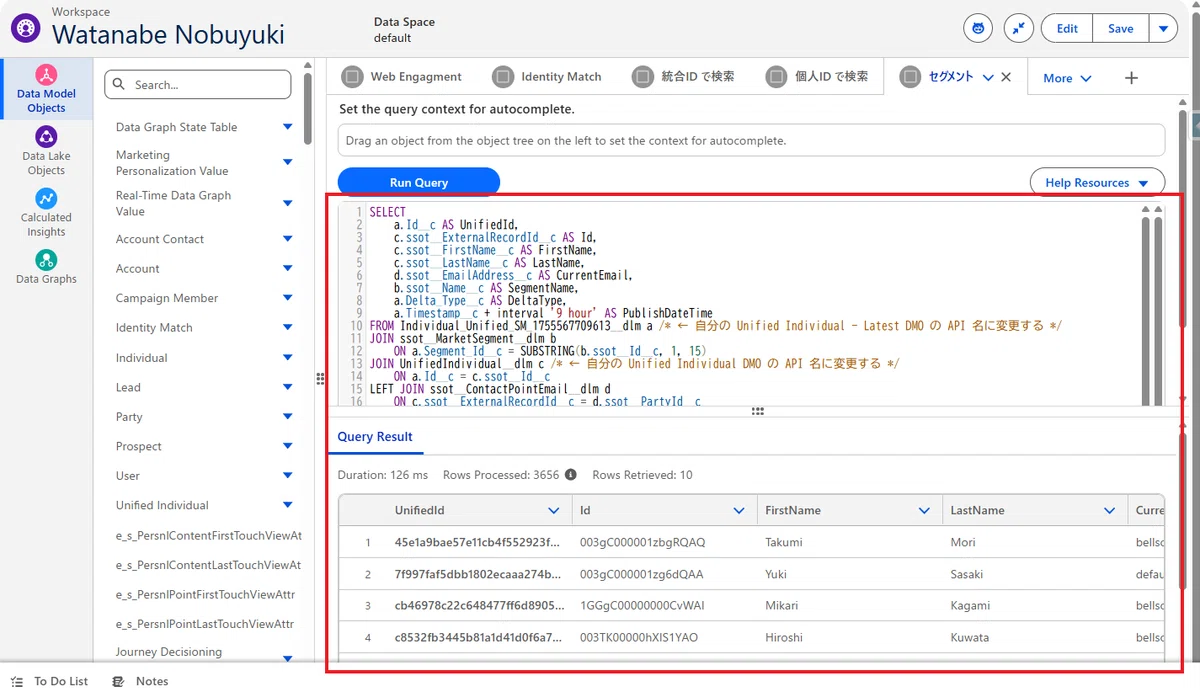
Task: Select the Journey Decisioning tree item
Action: click(169, 652)
